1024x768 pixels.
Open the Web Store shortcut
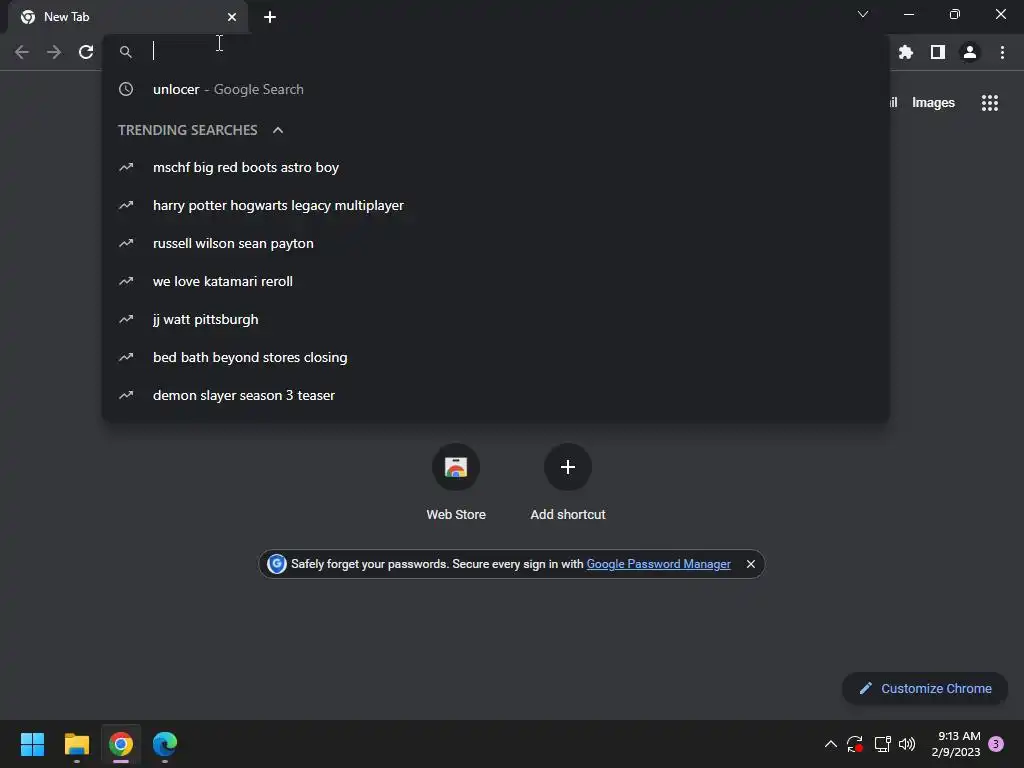coord(456,482)
